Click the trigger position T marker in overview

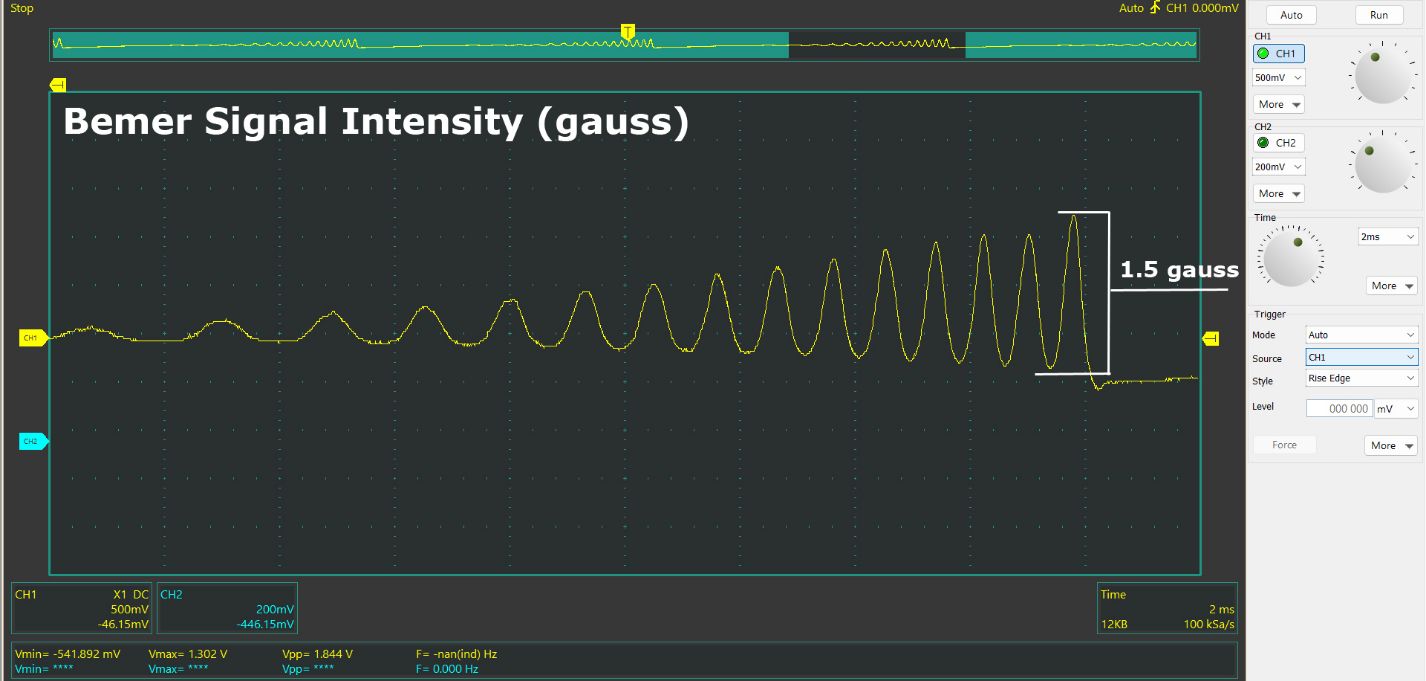point(628,32)
